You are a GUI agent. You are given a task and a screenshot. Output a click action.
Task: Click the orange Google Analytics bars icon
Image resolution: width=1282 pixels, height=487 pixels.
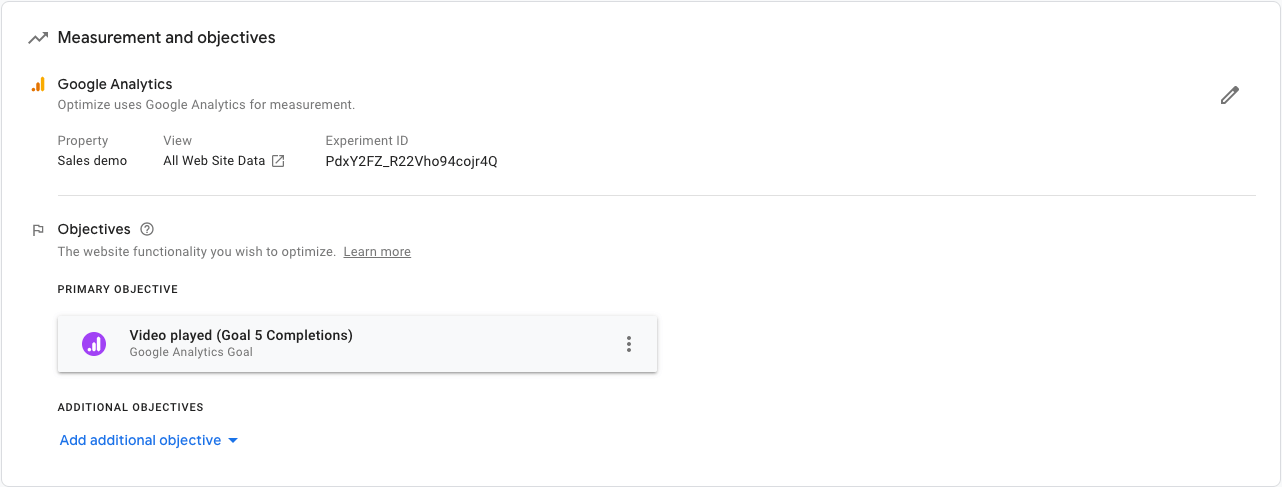click(x=38, y=85)
